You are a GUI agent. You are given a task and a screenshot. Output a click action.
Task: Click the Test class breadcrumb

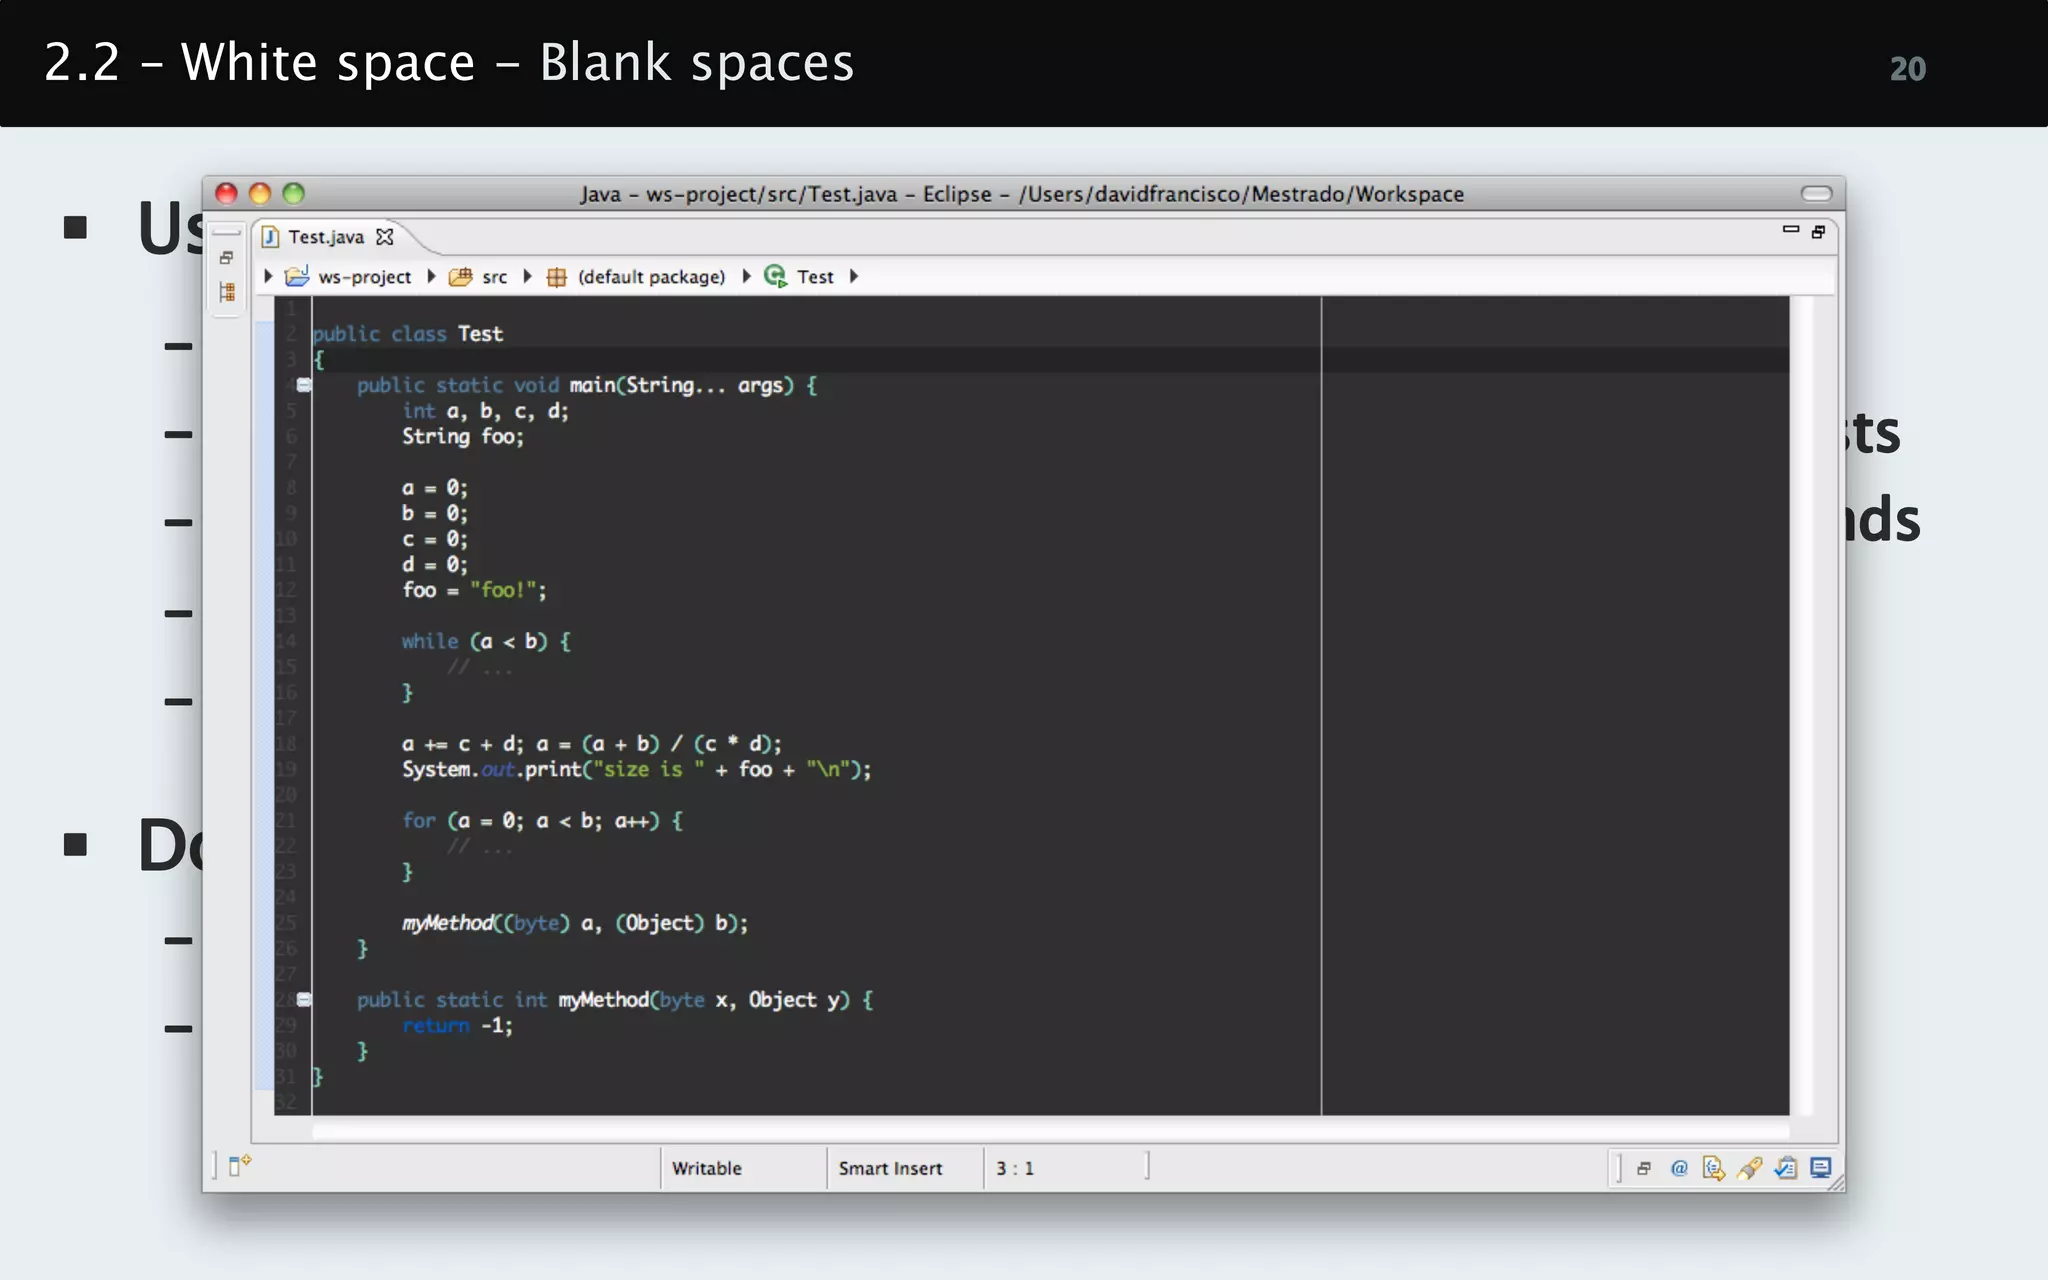pos(814,277)
